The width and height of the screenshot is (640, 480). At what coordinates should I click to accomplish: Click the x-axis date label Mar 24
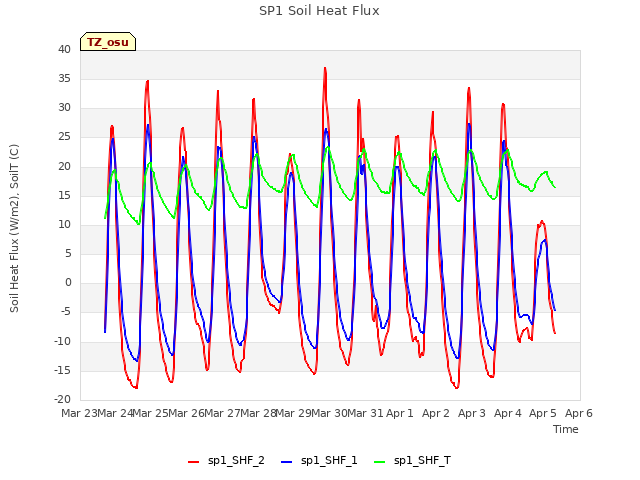coord(115,413)
